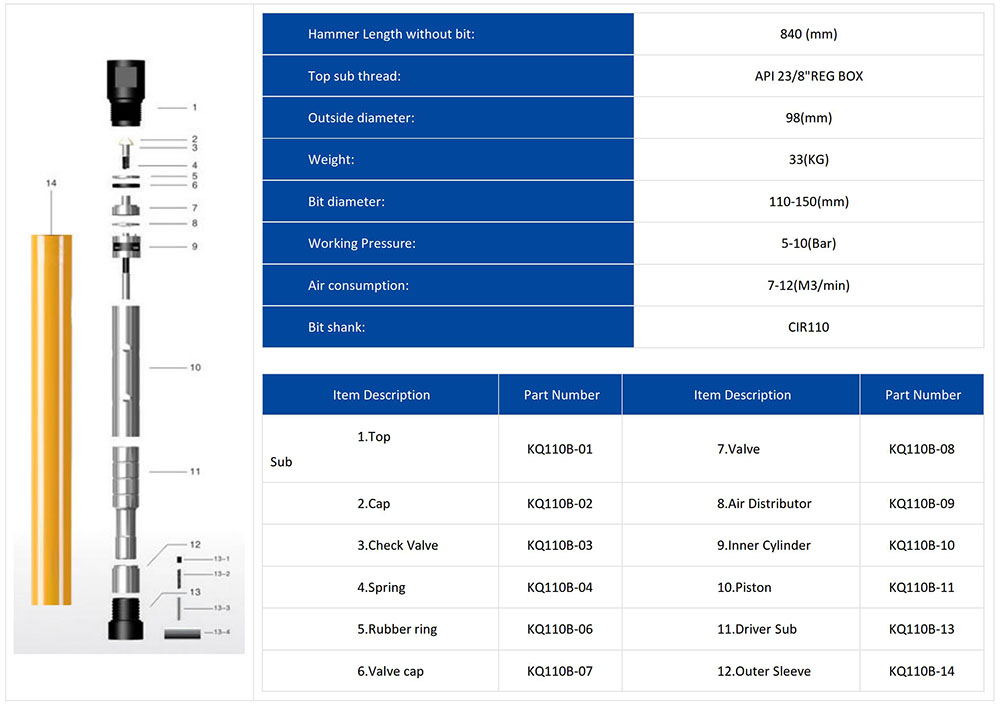Viewport: 1000px width, 709px height.
Task: Select the "7-12(M3/min)" air consumption value
Action: [x=808, y=286]
